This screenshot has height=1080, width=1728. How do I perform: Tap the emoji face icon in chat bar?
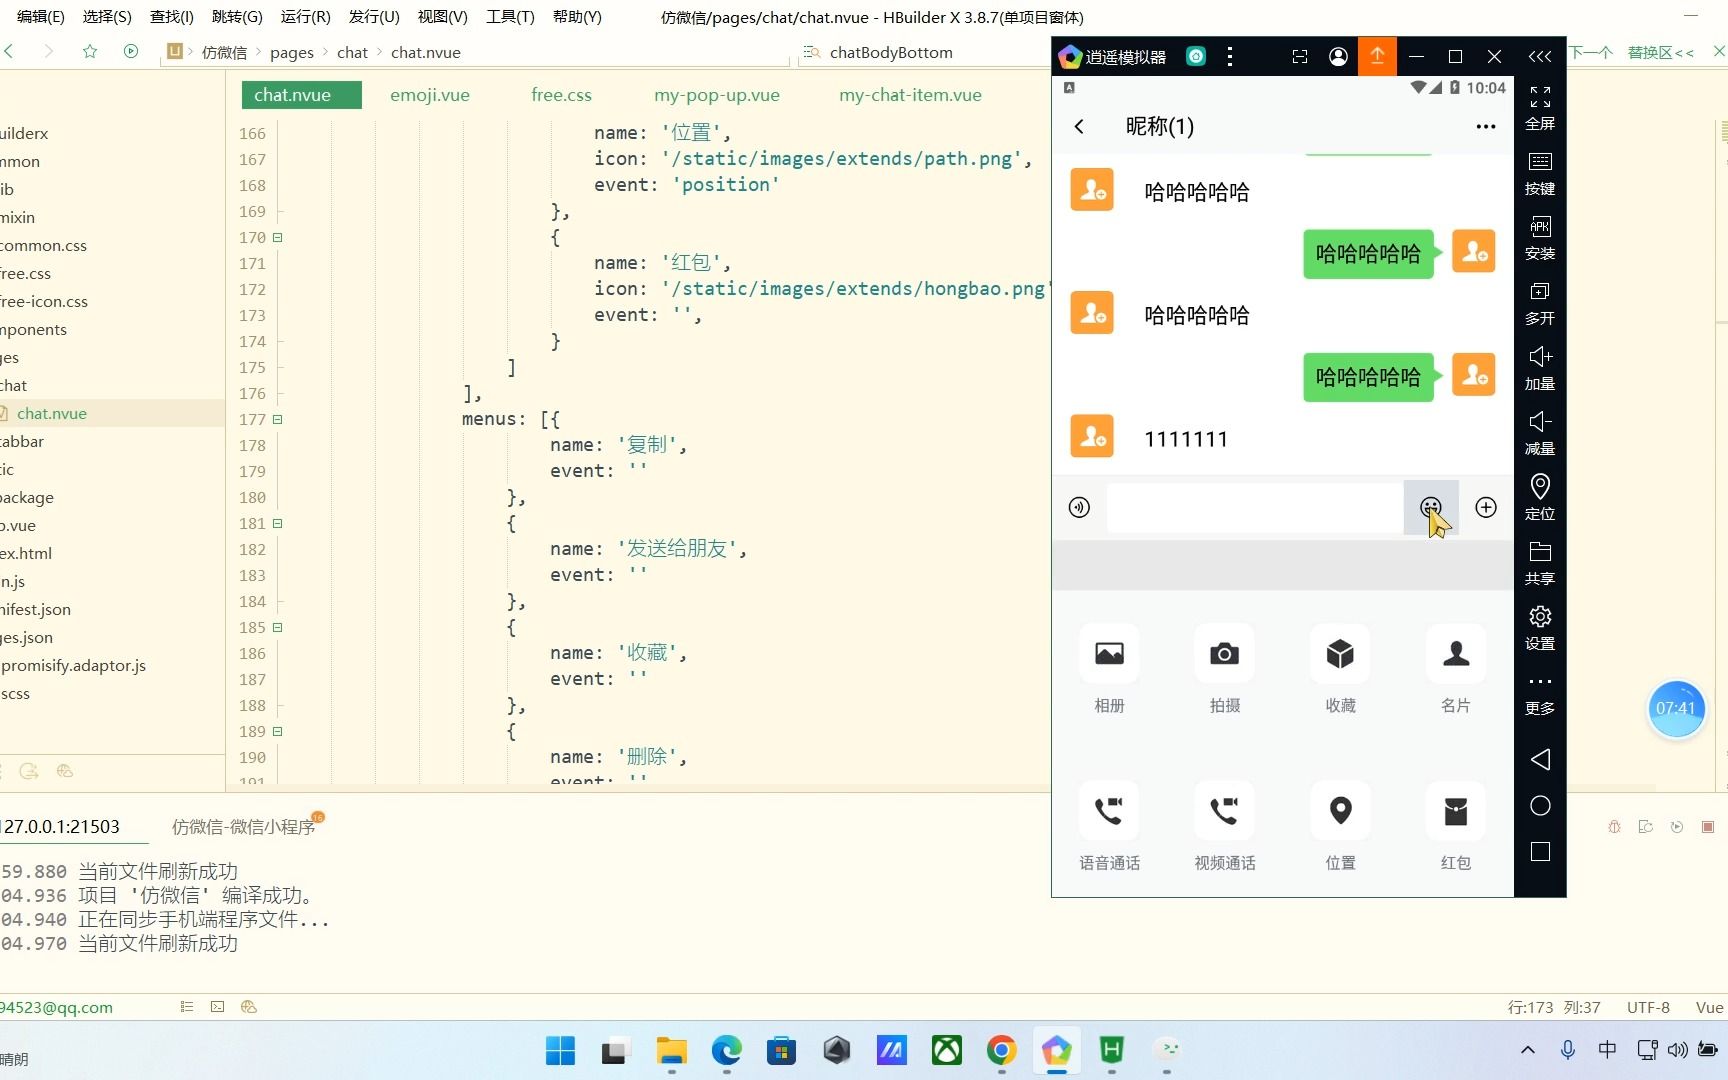(1431, 507)
